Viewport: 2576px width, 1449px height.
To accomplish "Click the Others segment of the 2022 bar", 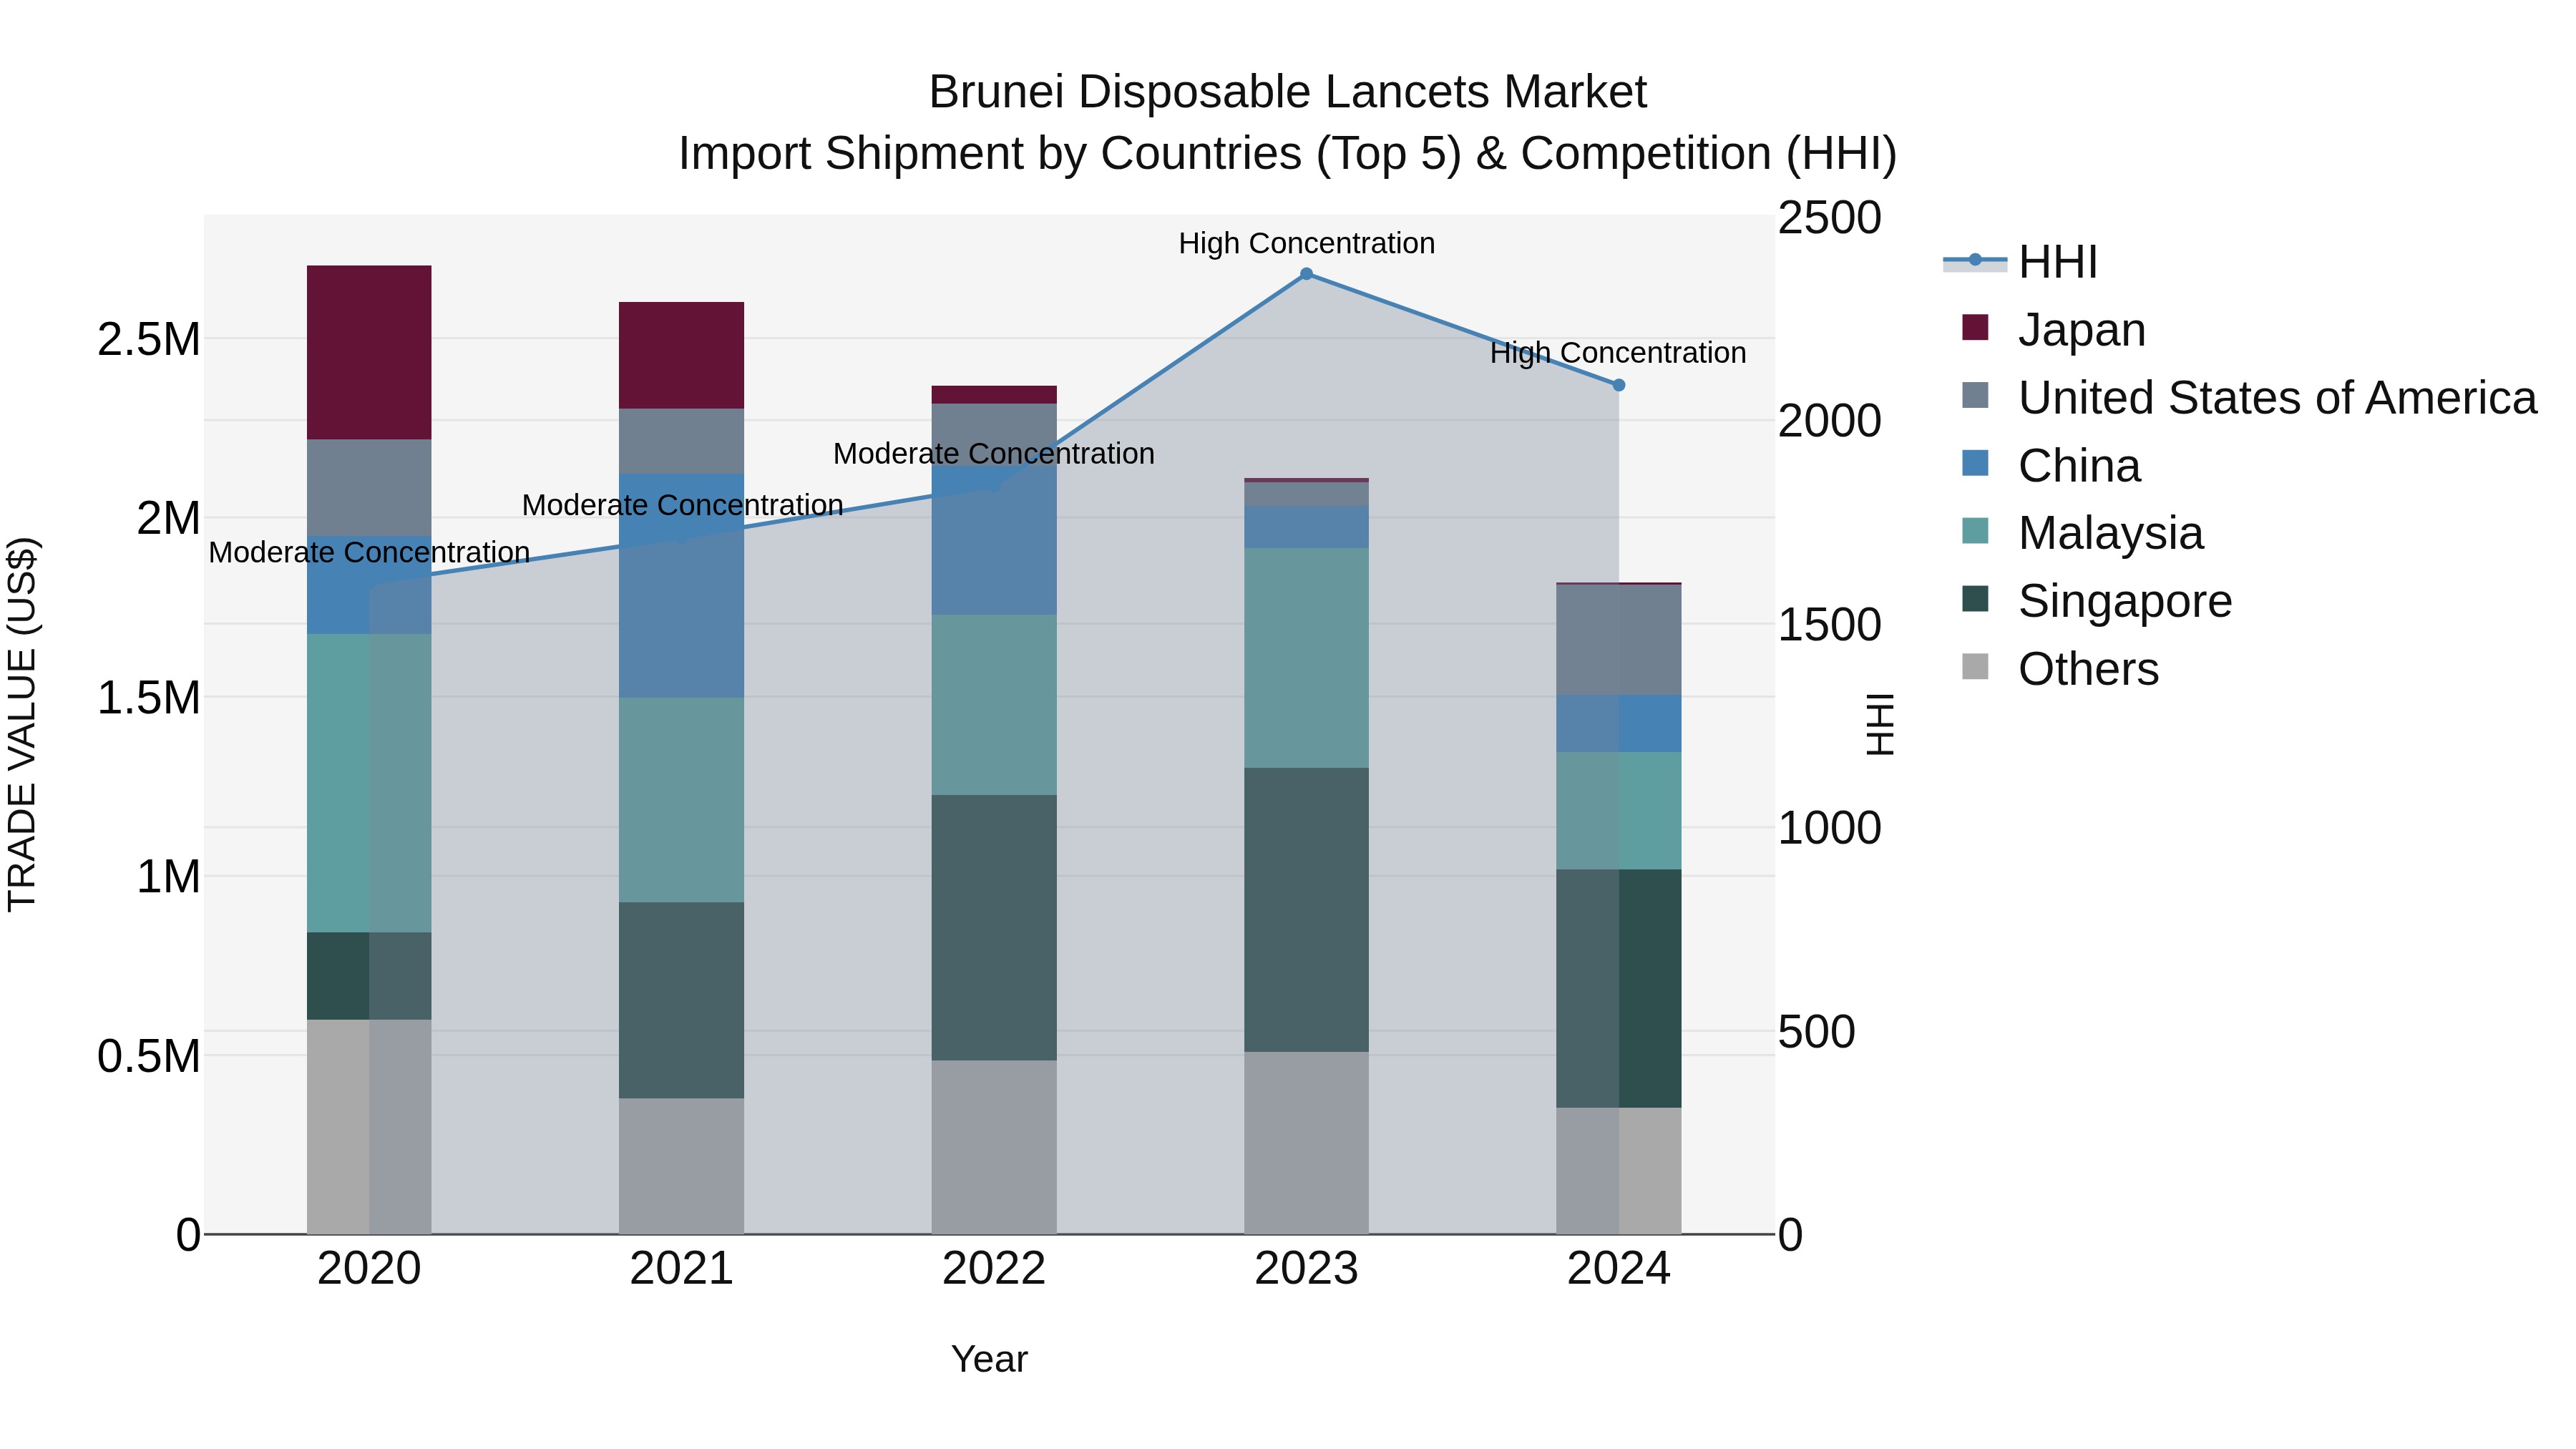I will point(994,1147).
